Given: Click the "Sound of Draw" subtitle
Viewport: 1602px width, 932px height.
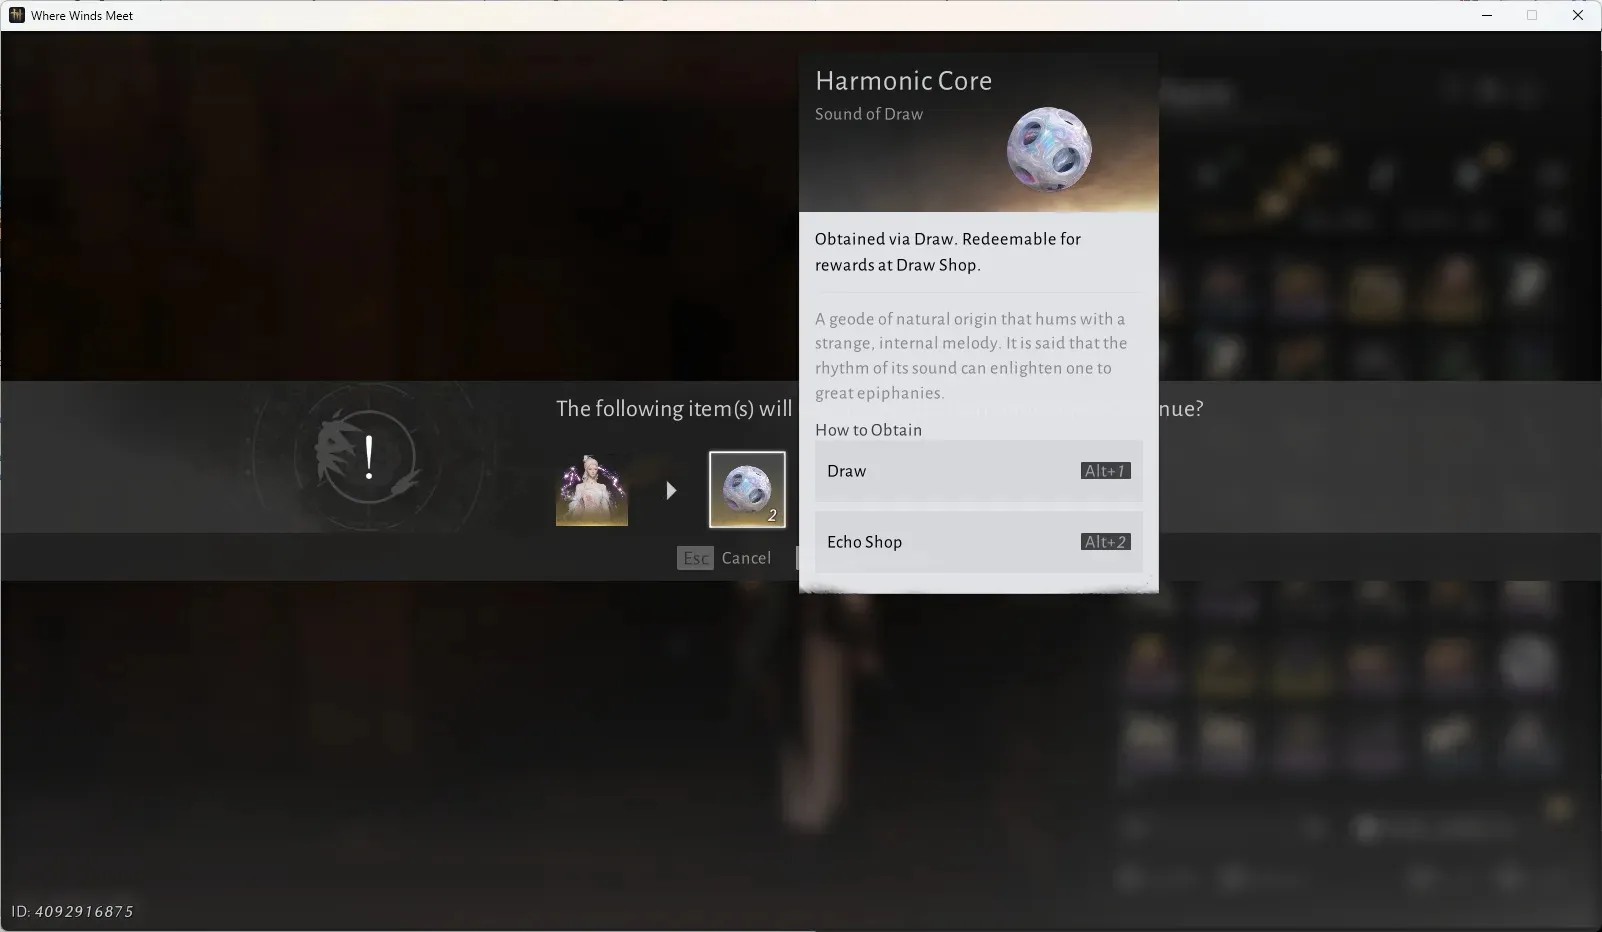Looking at the screenshot, I should (x=869, y=114).
